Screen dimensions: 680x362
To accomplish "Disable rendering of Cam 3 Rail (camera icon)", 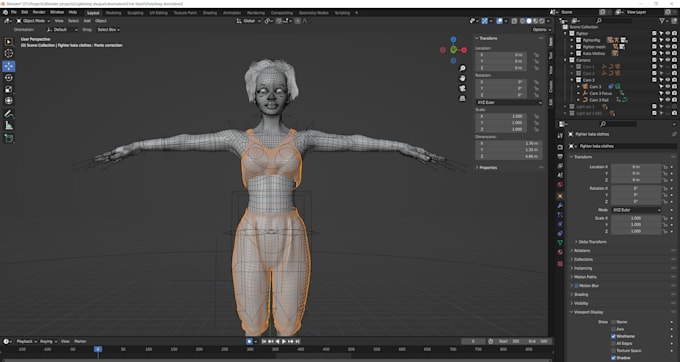I will click(674, 100).
